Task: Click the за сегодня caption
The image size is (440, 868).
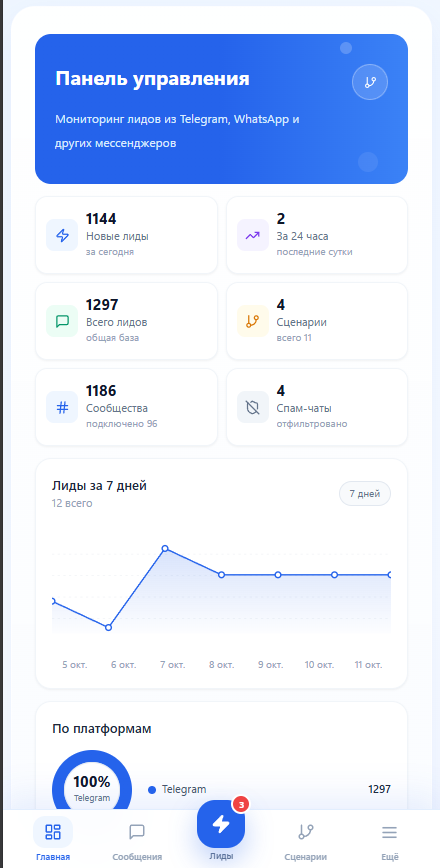Action: coord(110,252)
